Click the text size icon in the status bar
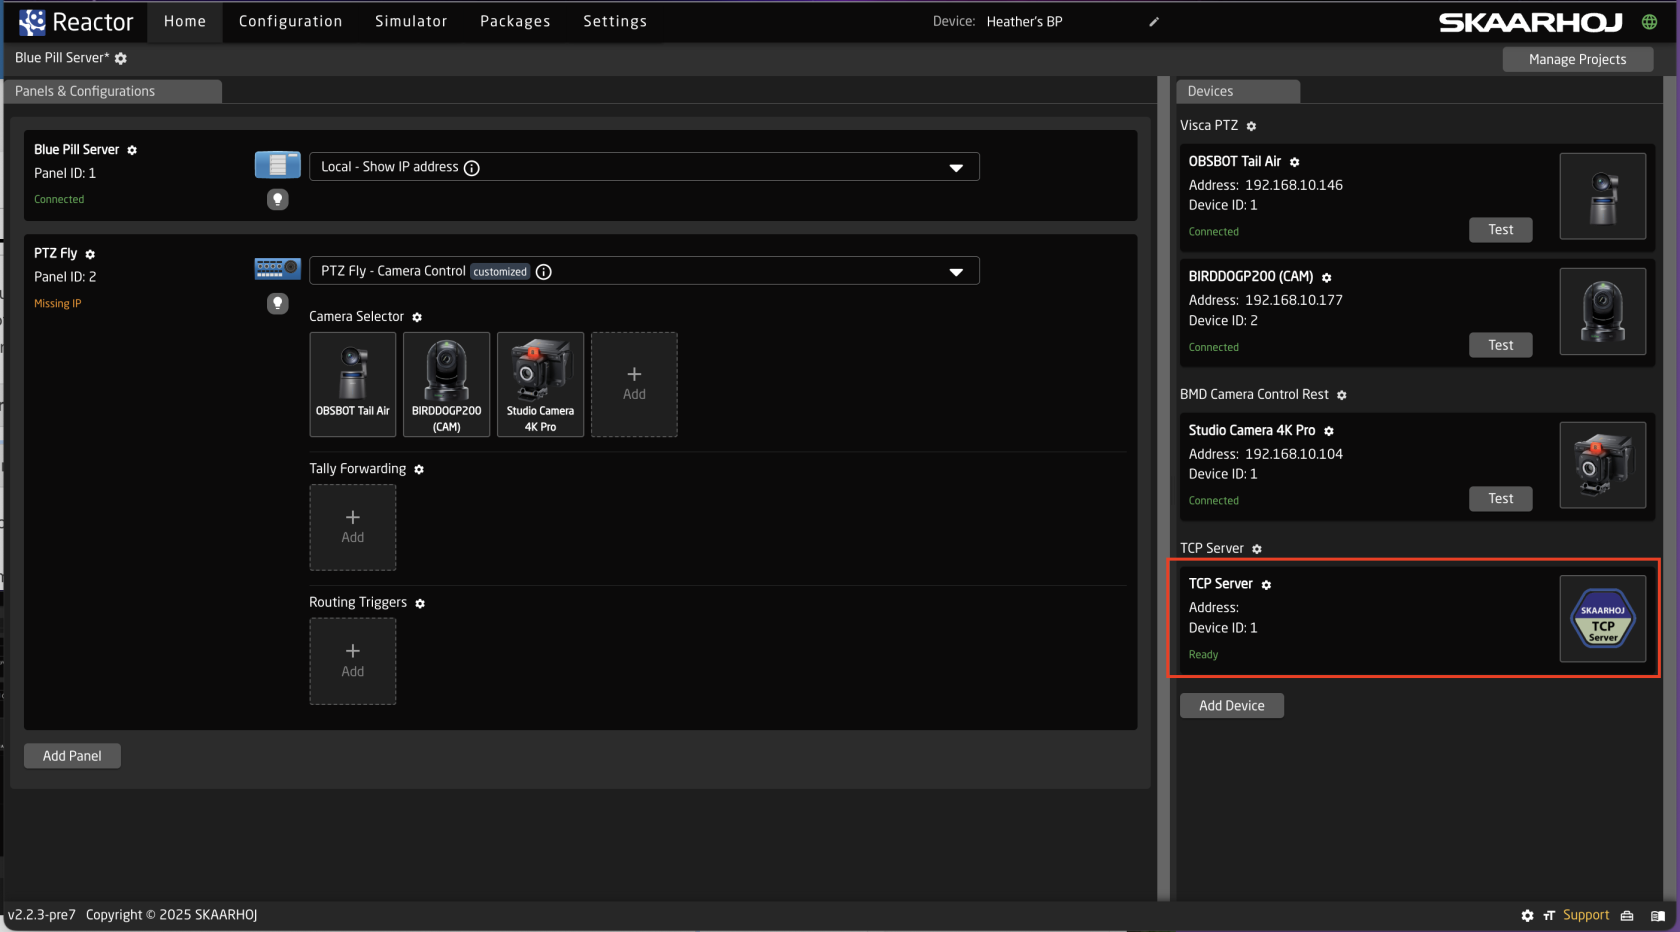 (1548, 915)
